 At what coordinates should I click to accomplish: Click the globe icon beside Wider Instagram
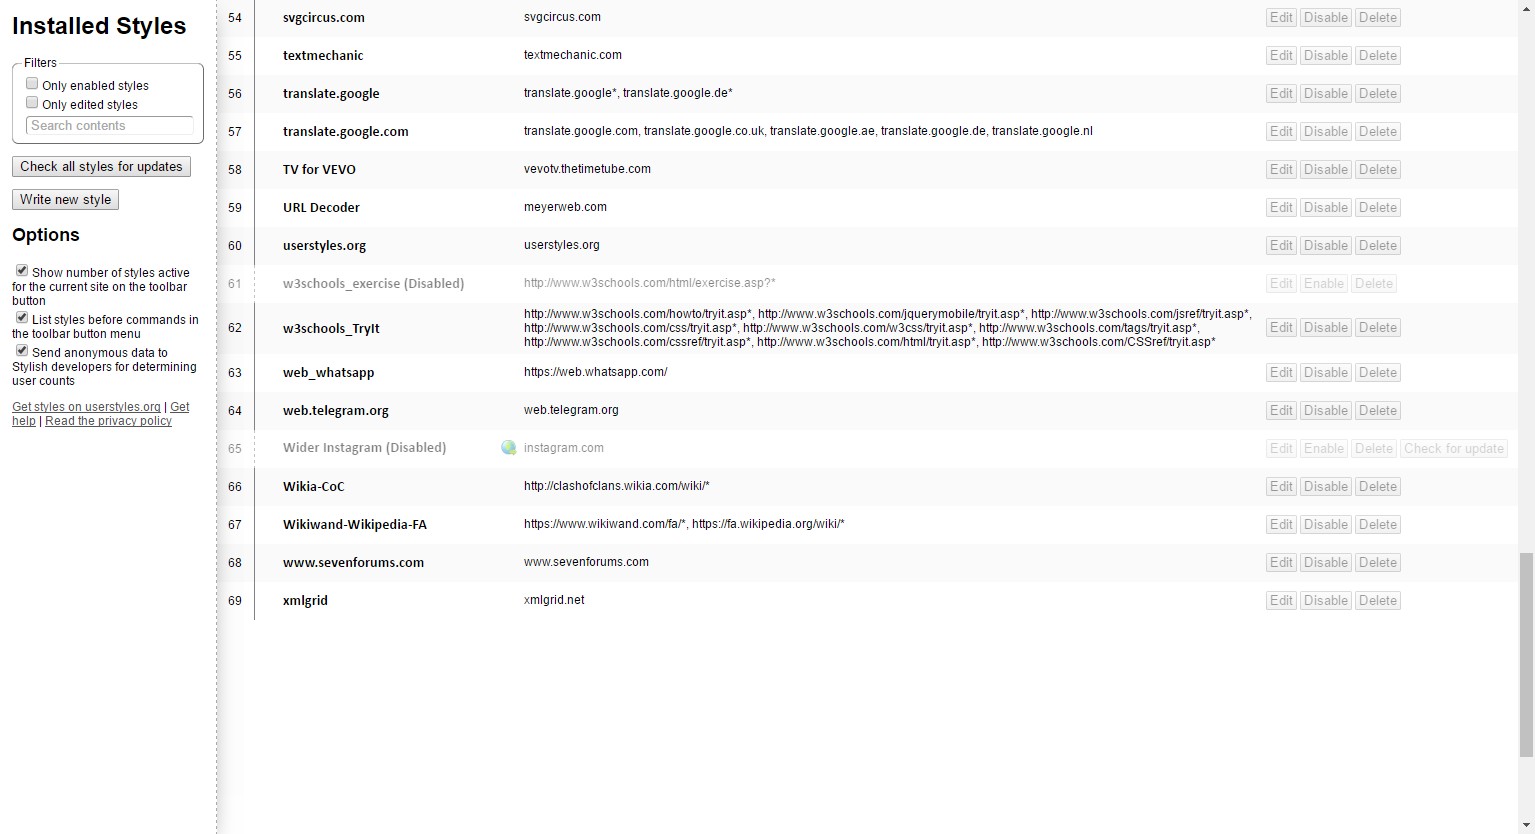pos(509,448)
